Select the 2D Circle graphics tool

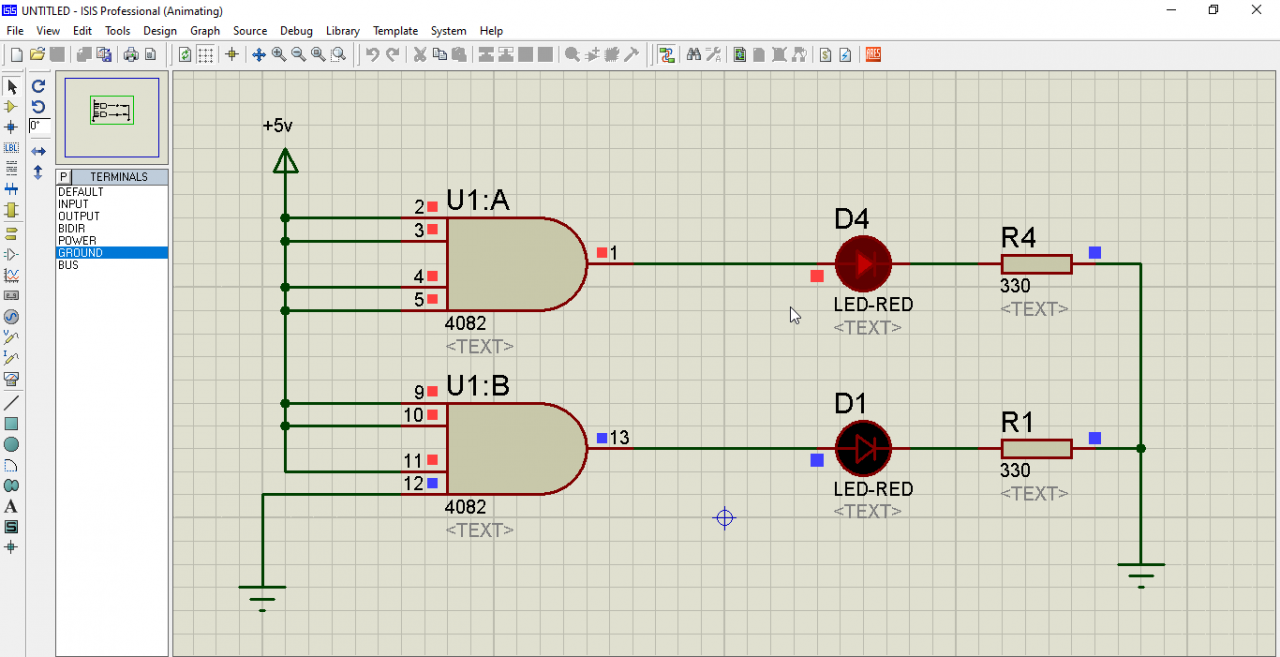tap(12, 444)
